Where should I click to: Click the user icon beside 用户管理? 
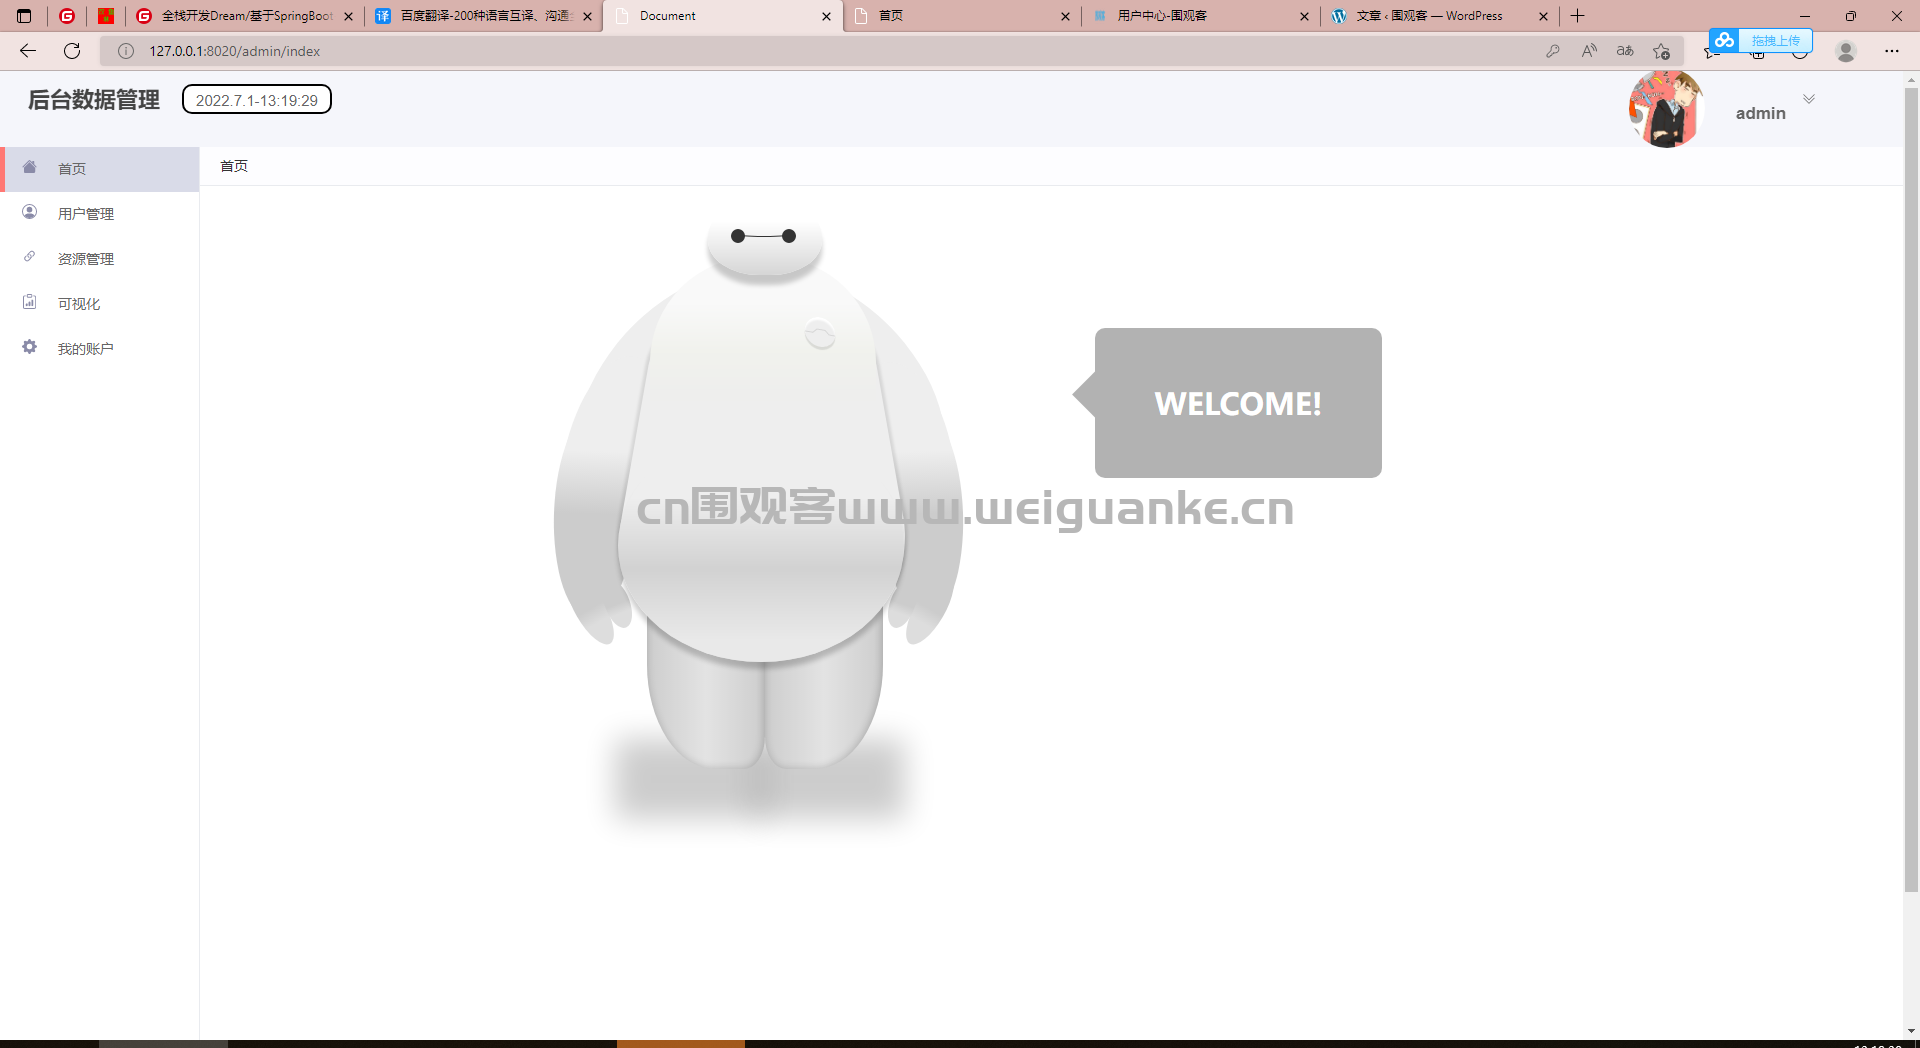[30, 212]
